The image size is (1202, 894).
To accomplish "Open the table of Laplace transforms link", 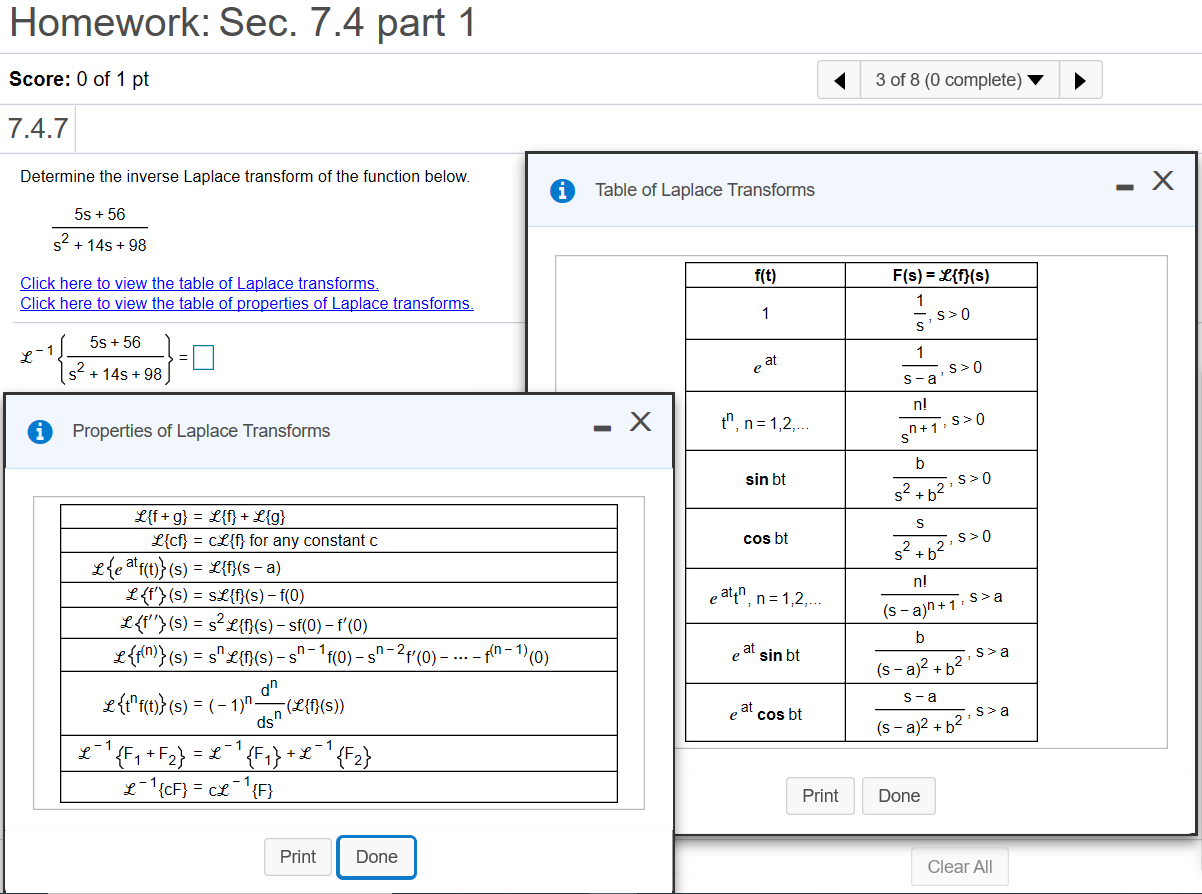I will click(x=199, y=283).
